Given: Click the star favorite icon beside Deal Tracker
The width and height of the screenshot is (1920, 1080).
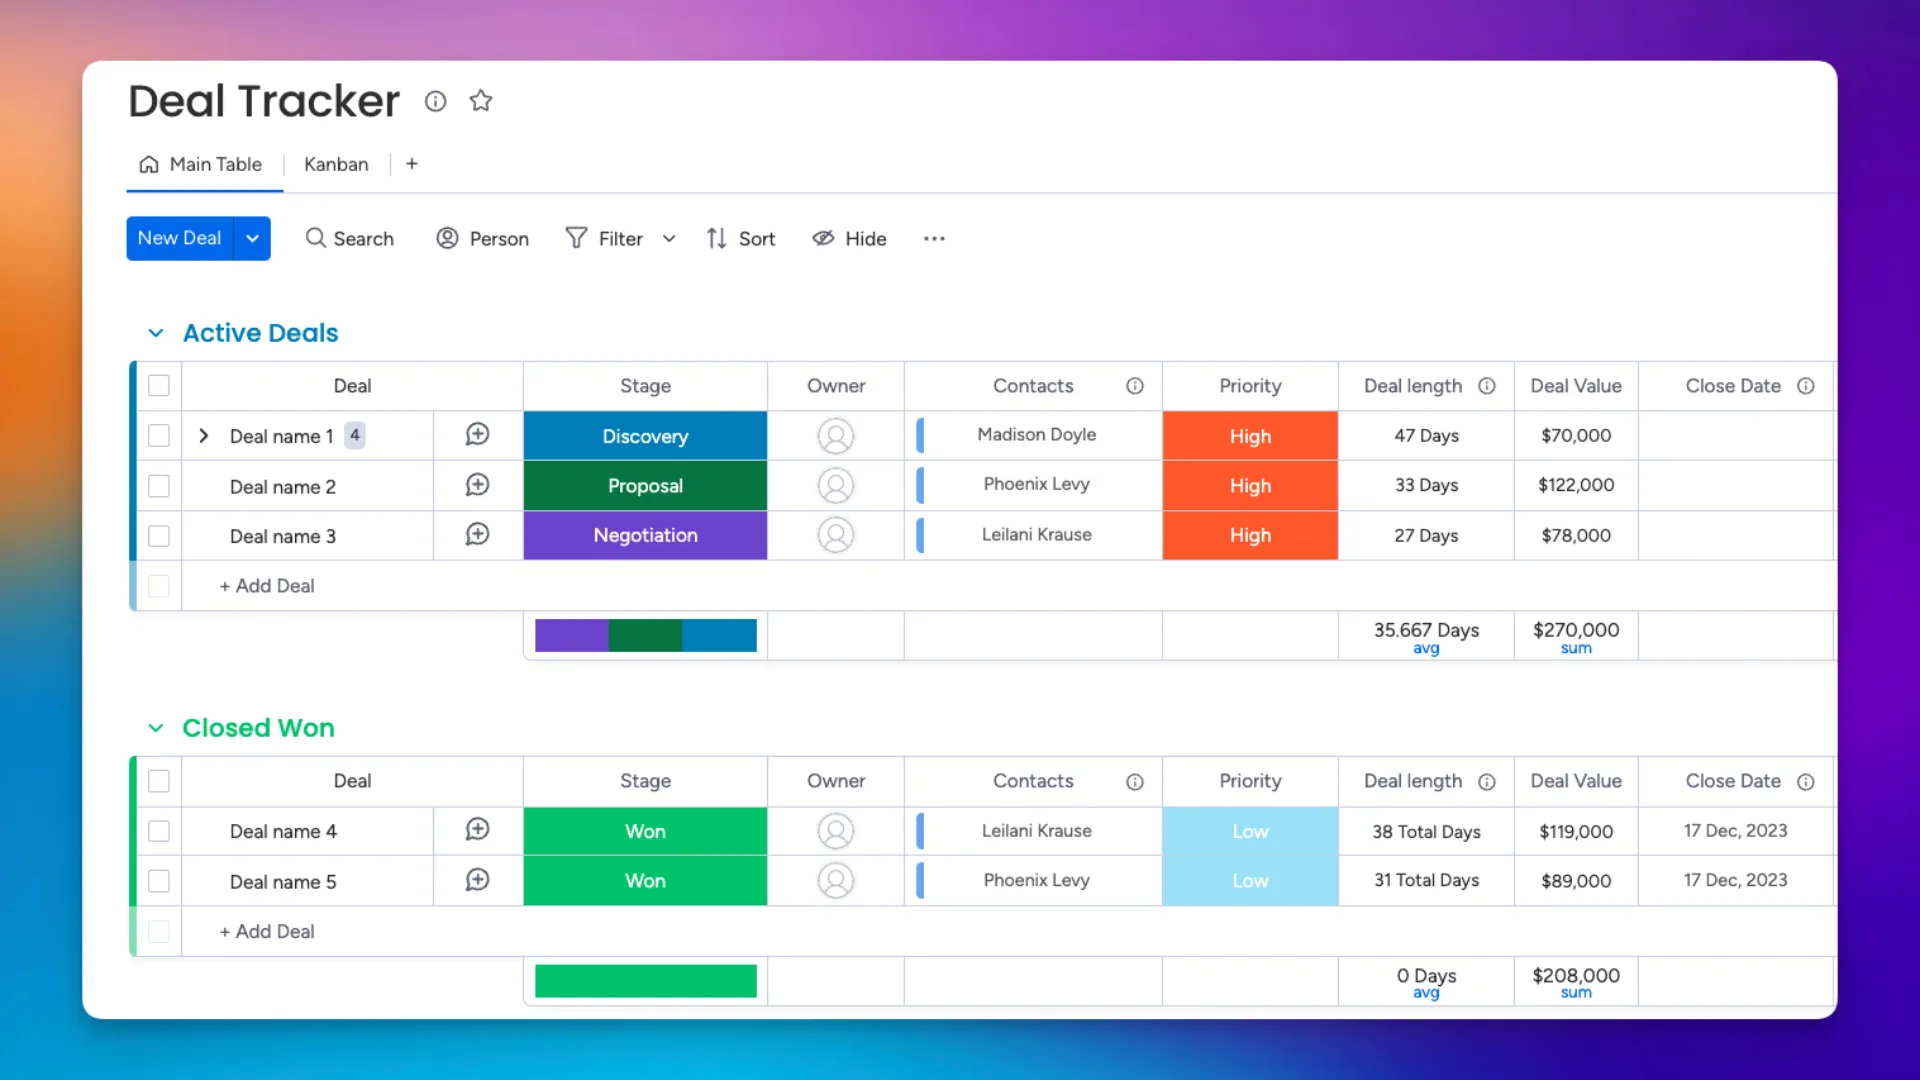Looking at the screenshot, I should [x=481, y=101].
